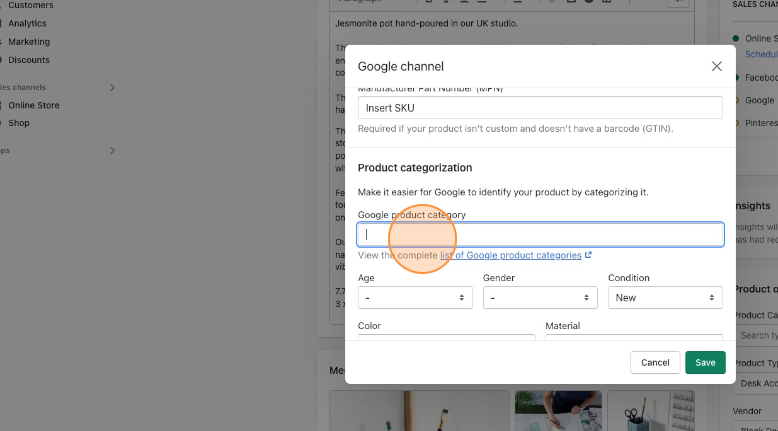778x431 pixels.
Task: Click the Required MPN helper text
Action: click(515, 128)
